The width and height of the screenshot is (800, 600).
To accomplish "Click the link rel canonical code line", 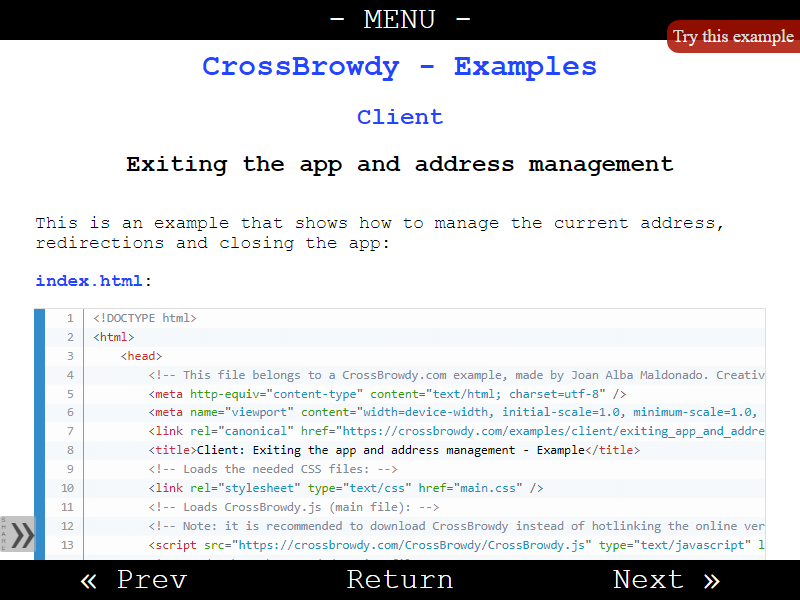I will (x=456, y=431).
